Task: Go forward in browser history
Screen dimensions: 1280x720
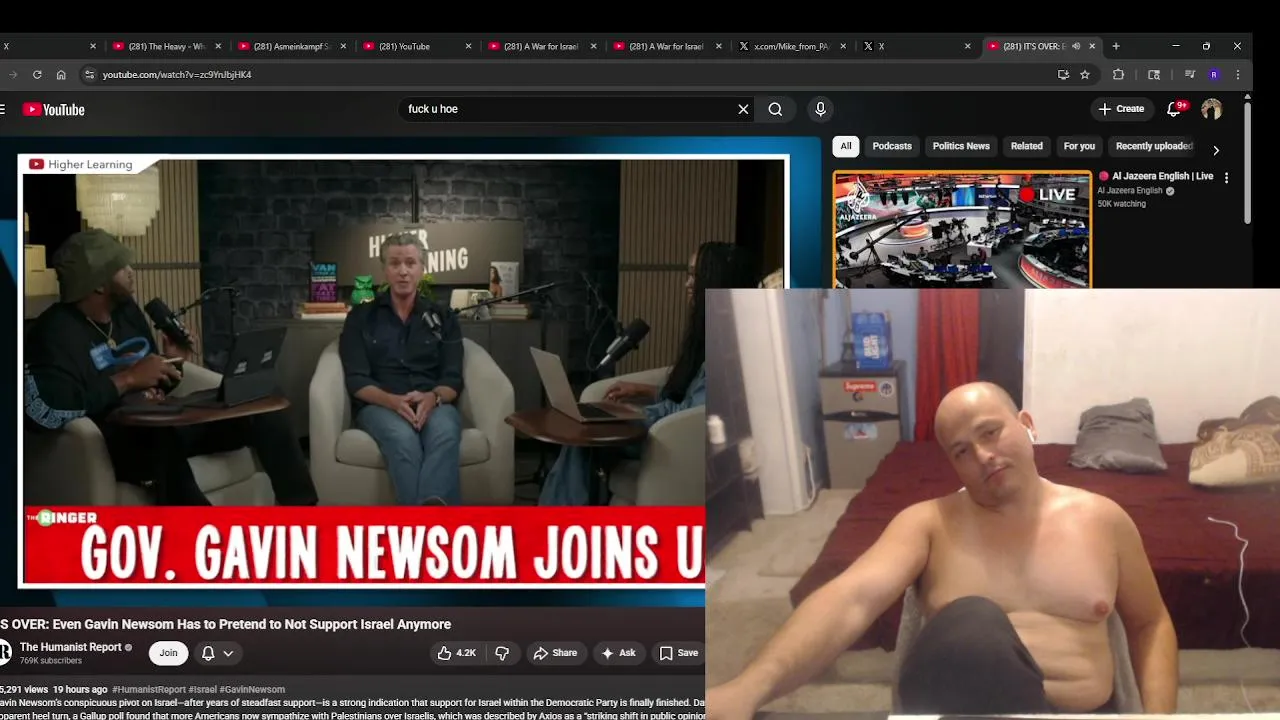Action: [12, 74]
